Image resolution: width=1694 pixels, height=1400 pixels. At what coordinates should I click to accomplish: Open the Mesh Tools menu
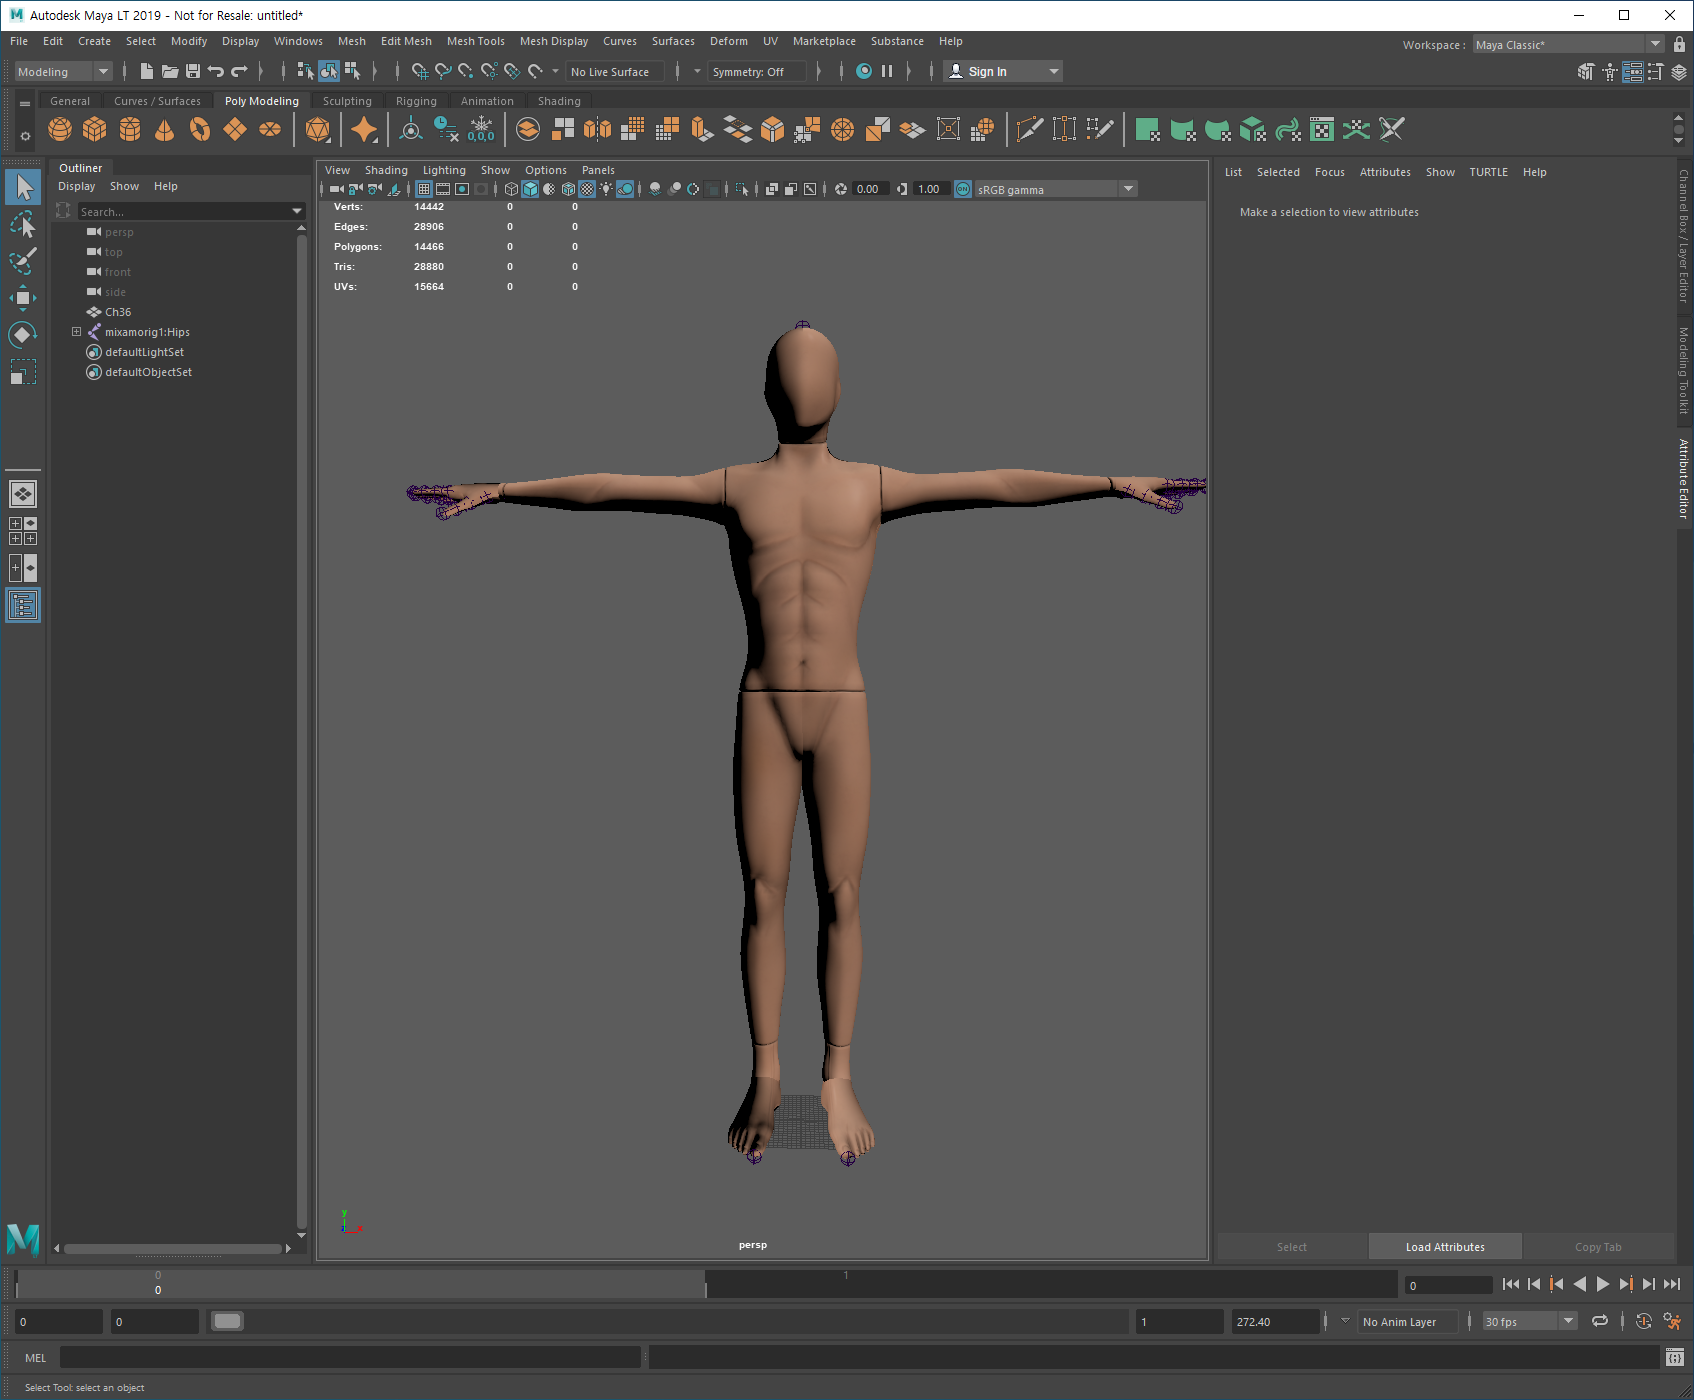pyautogui.click(x=476, y=41)
